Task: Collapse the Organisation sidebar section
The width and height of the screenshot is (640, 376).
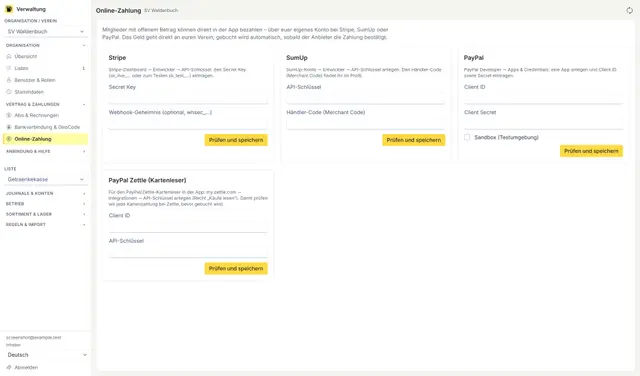Action: [46, 45]
